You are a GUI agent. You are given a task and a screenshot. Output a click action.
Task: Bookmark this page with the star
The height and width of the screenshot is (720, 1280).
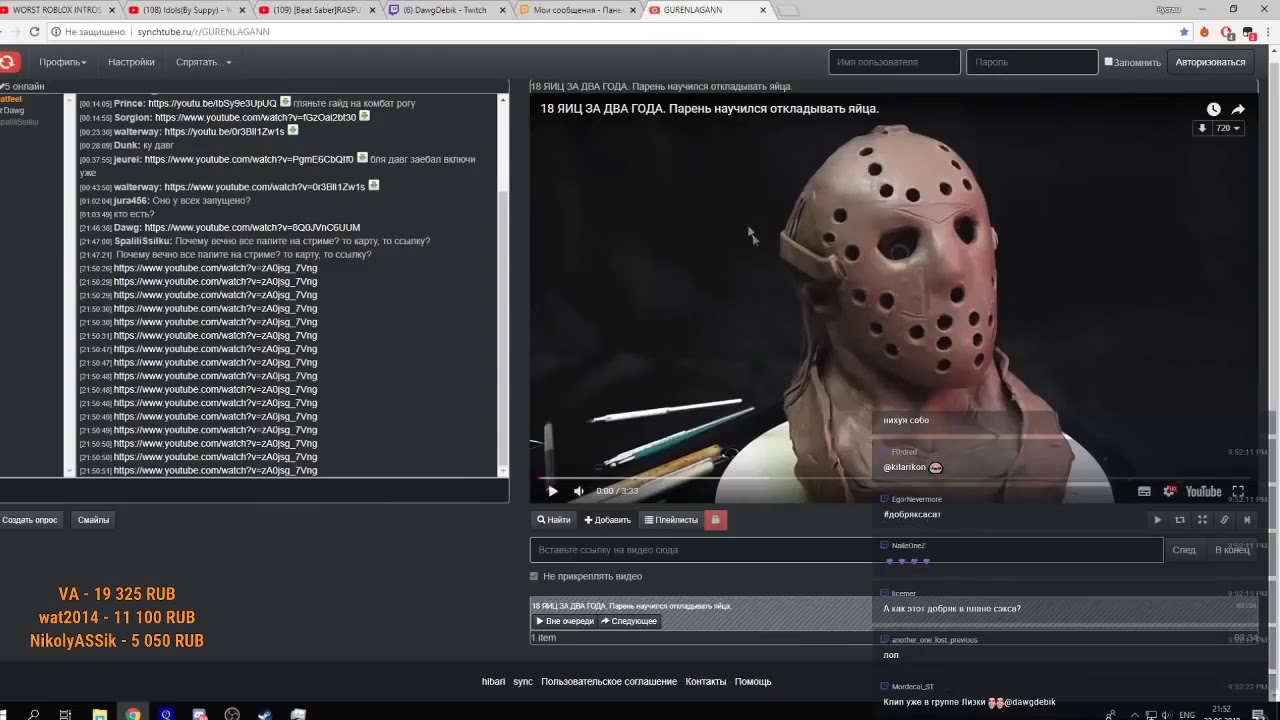tap(1184, 32)
